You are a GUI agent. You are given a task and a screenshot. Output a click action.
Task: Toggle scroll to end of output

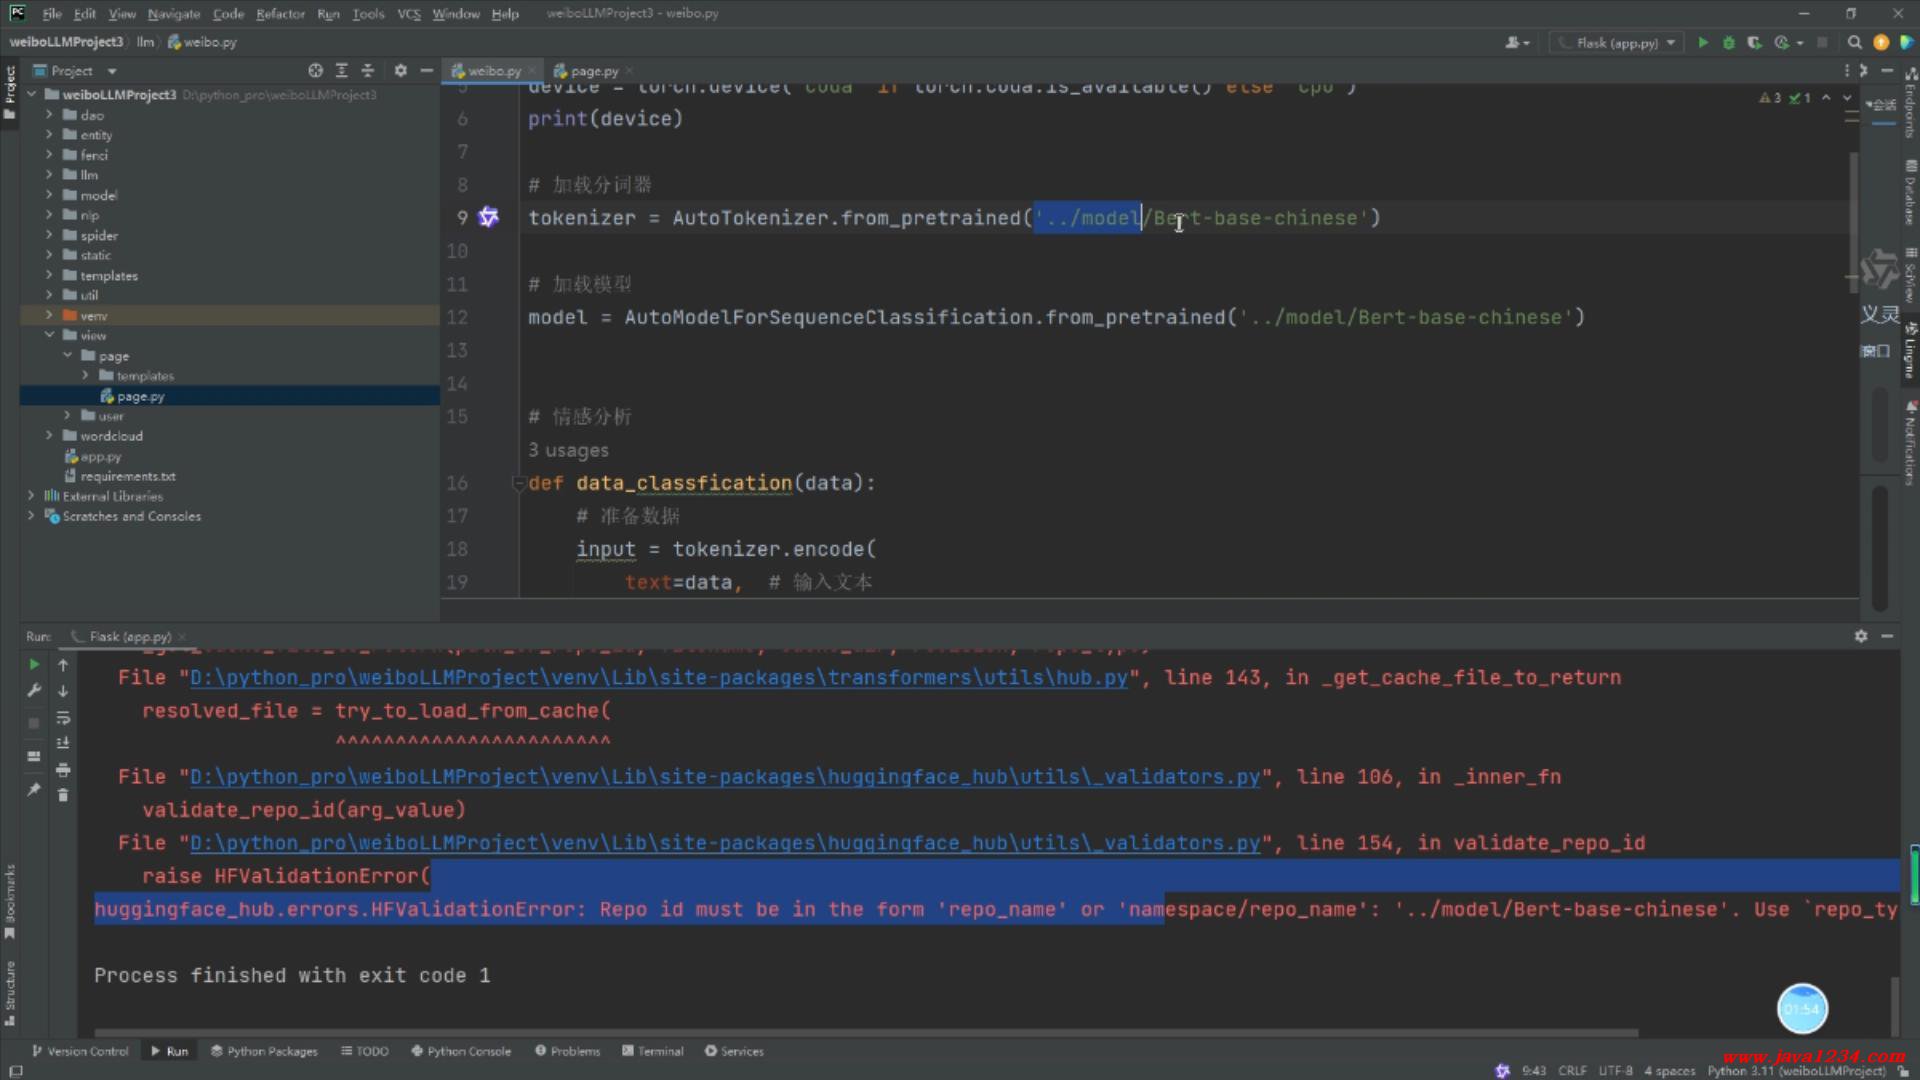click(x=63, y=743)
